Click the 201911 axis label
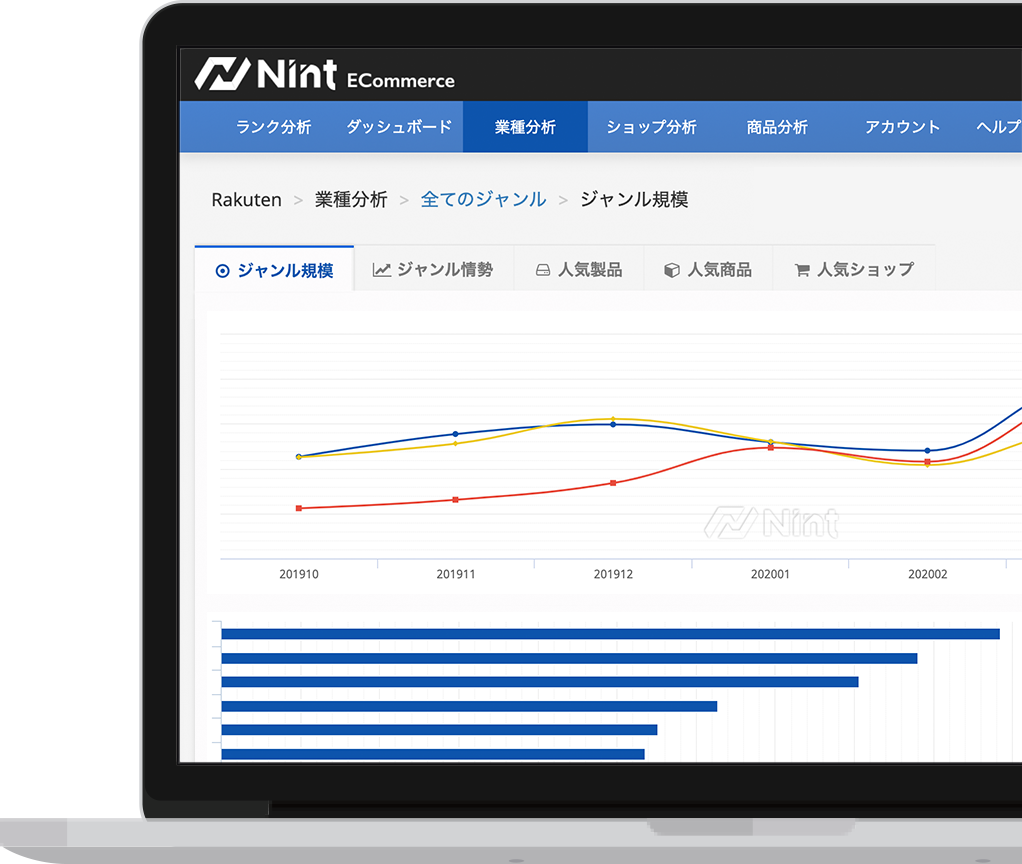 coord(456,574)
